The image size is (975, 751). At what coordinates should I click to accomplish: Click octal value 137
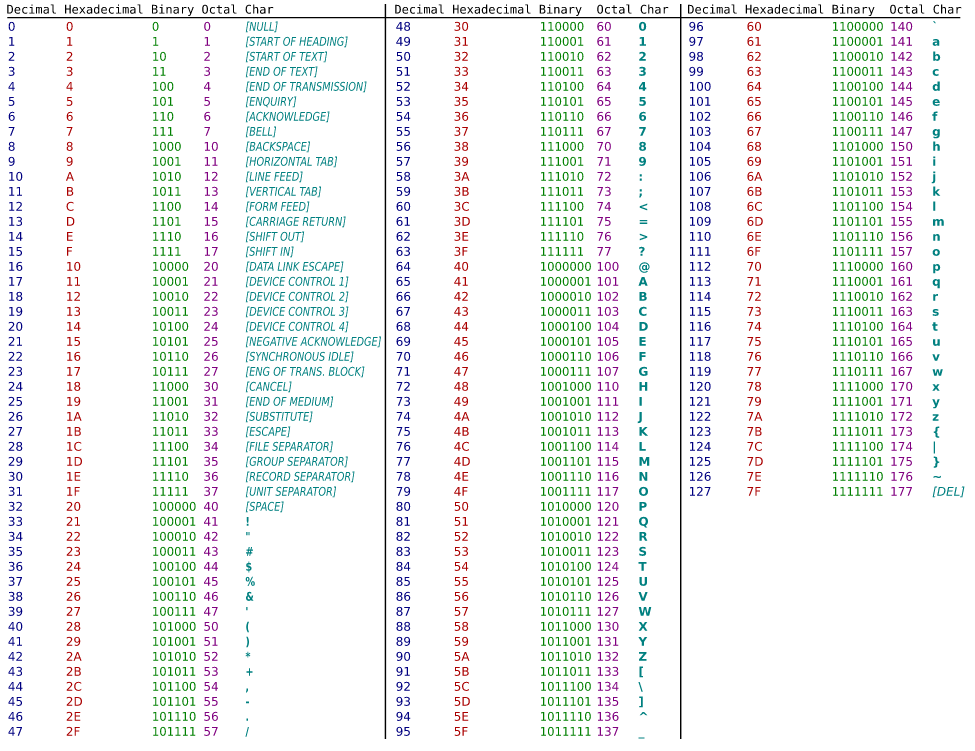[x=608, y=732]
